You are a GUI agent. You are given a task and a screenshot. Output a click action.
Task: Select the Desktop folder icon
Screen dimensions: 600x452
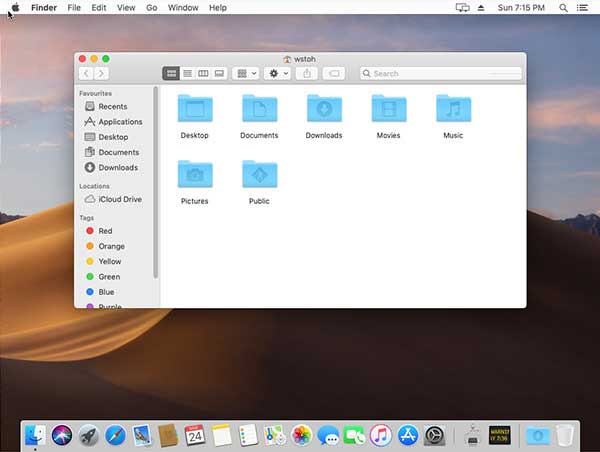tap(195, 108)
